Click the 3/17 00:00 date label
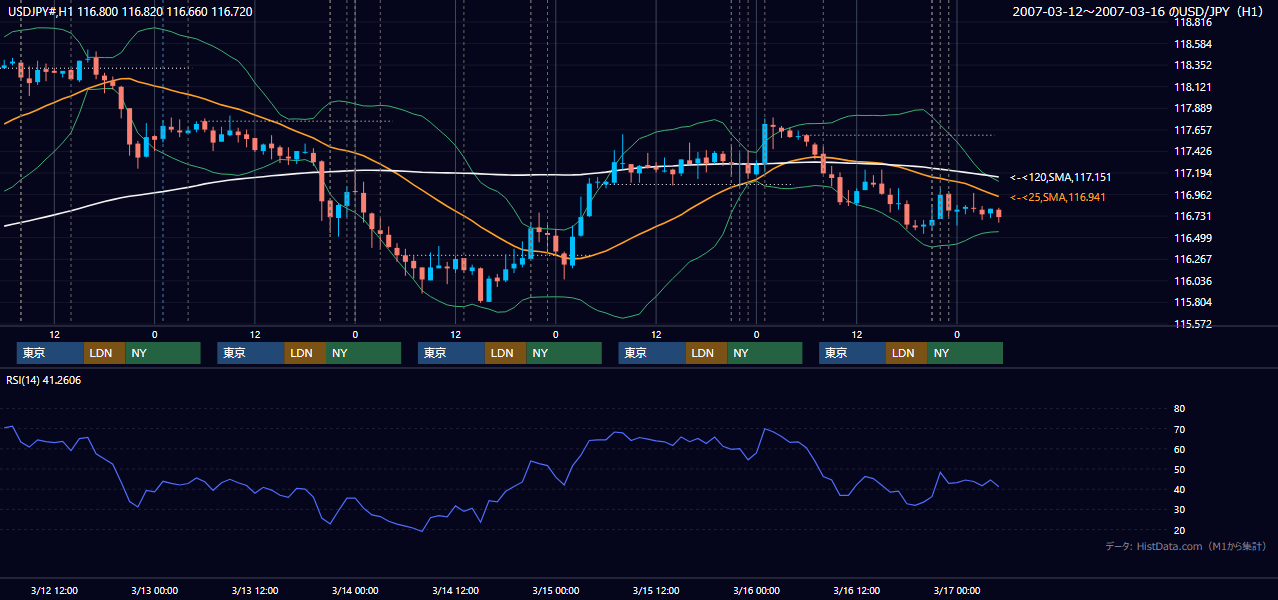This screenshot has width=1278, height=600. [956, 591]
